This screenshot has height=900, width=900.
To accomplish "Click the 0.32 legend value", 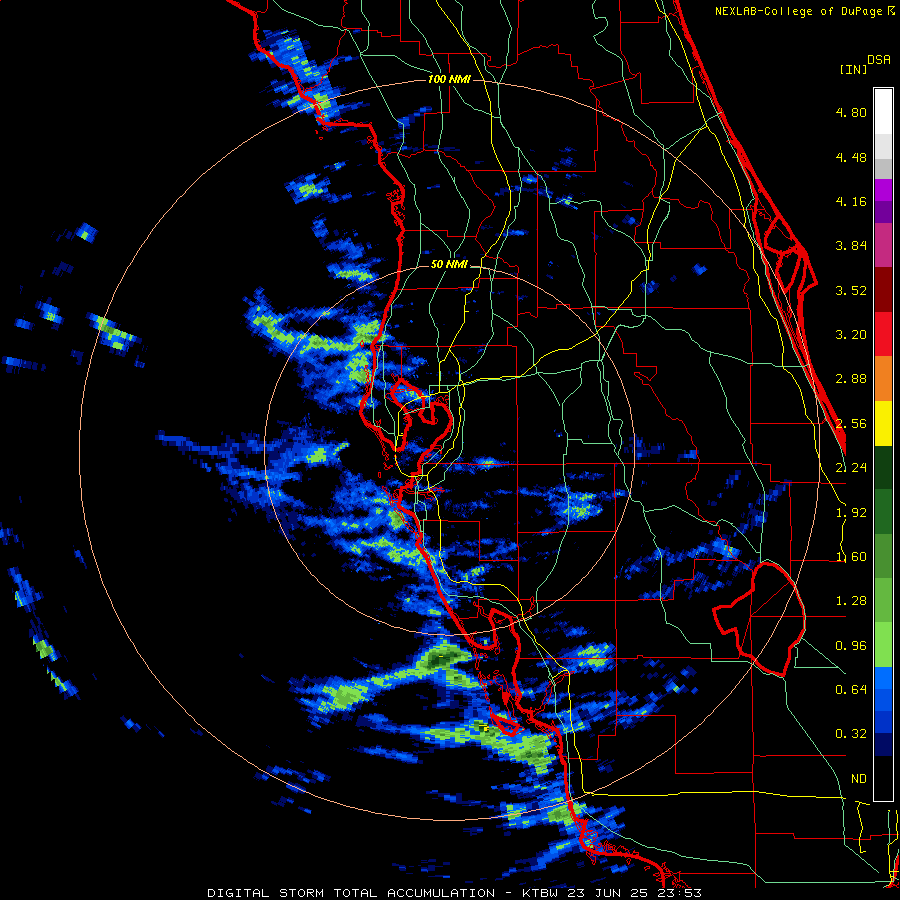I will [851, 734].
